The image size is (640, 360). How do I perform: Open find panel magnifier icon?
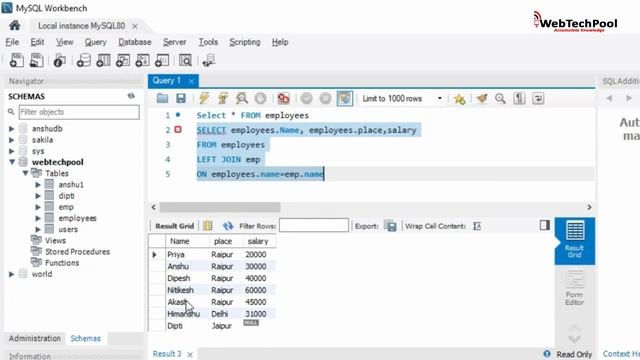[x=500, y=98]
